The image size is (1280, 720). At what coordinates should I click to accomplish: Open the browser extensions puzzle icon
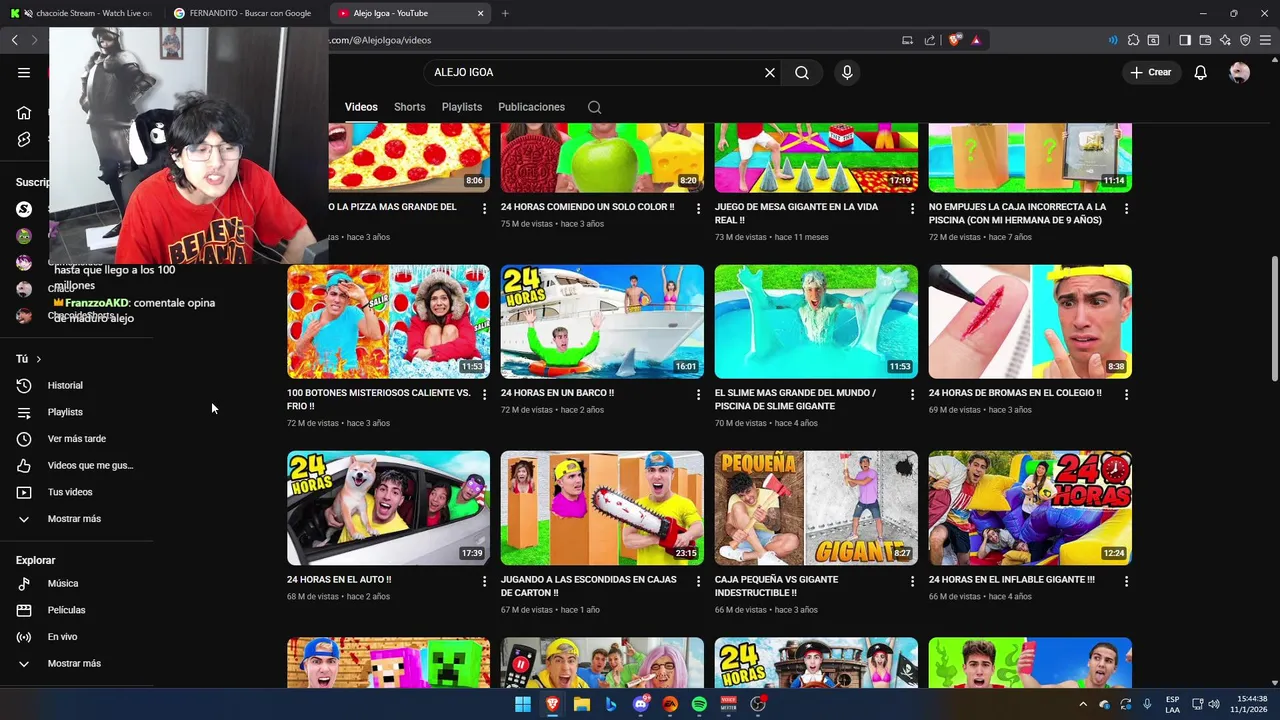pos(1133,40)
